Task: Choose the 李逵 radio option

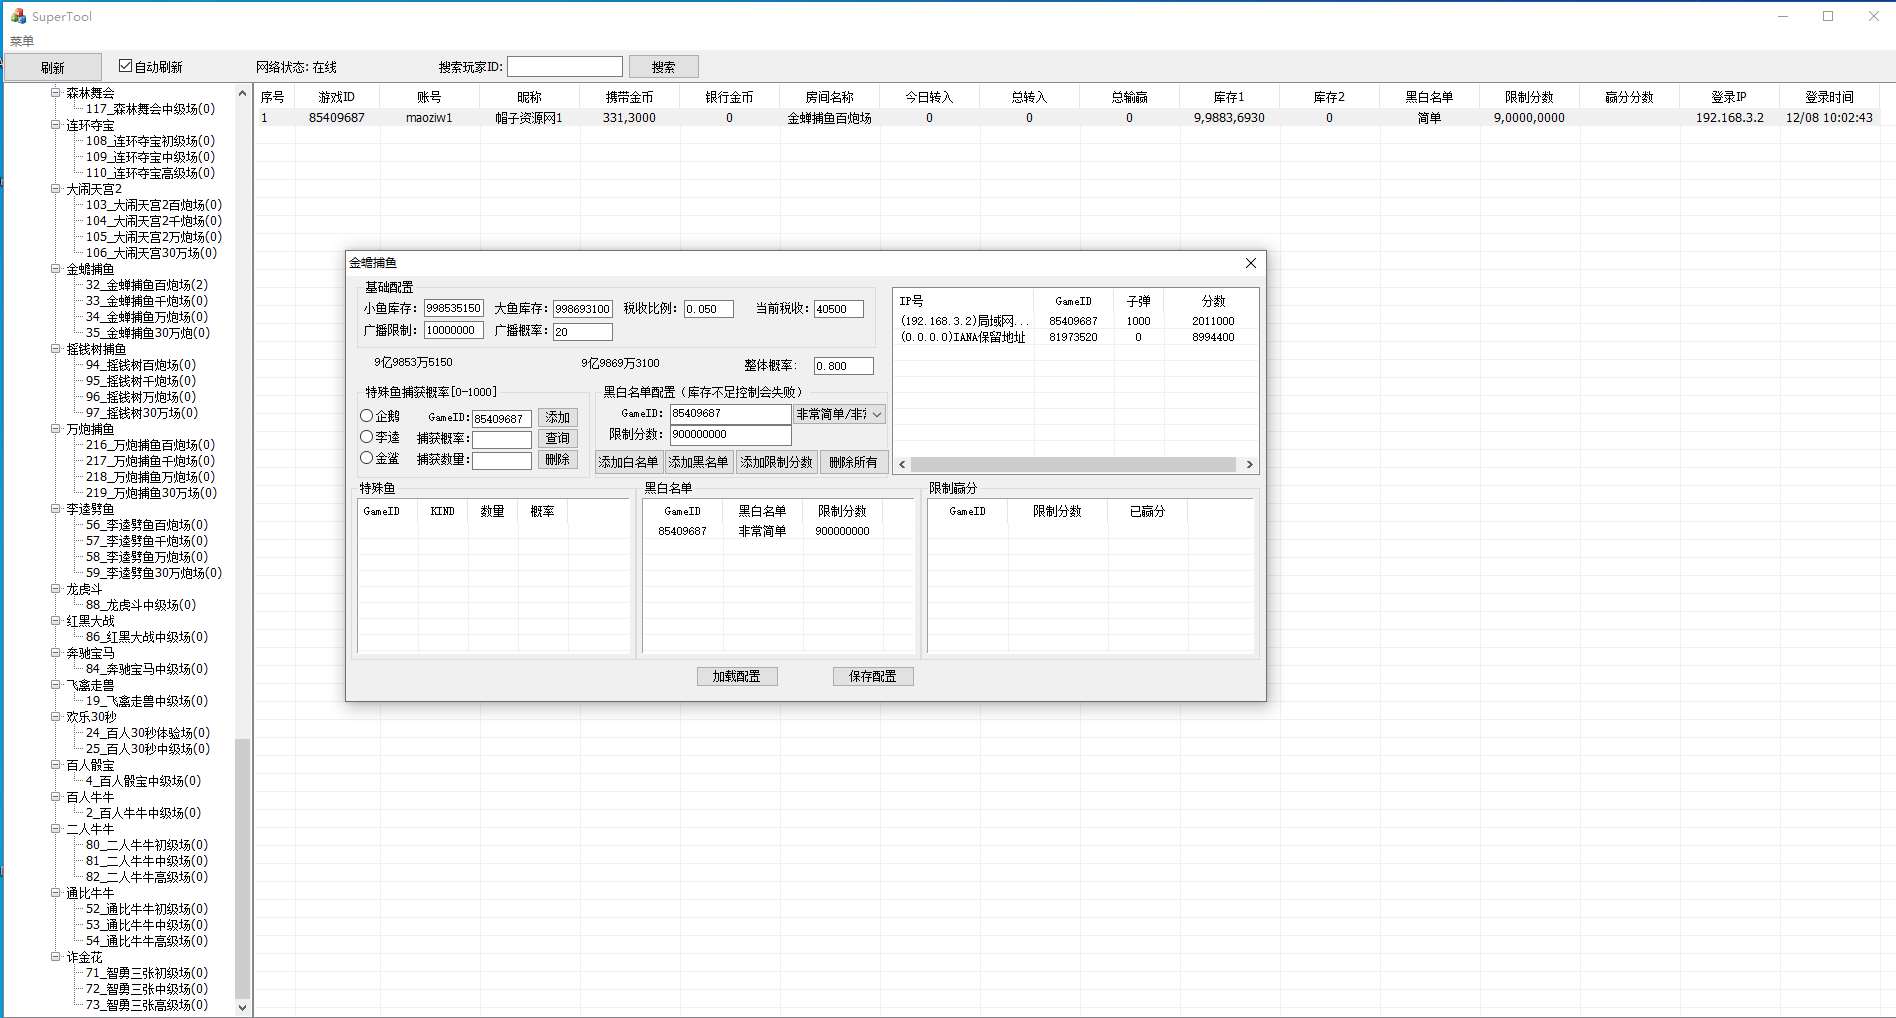Action: (367, 437)
